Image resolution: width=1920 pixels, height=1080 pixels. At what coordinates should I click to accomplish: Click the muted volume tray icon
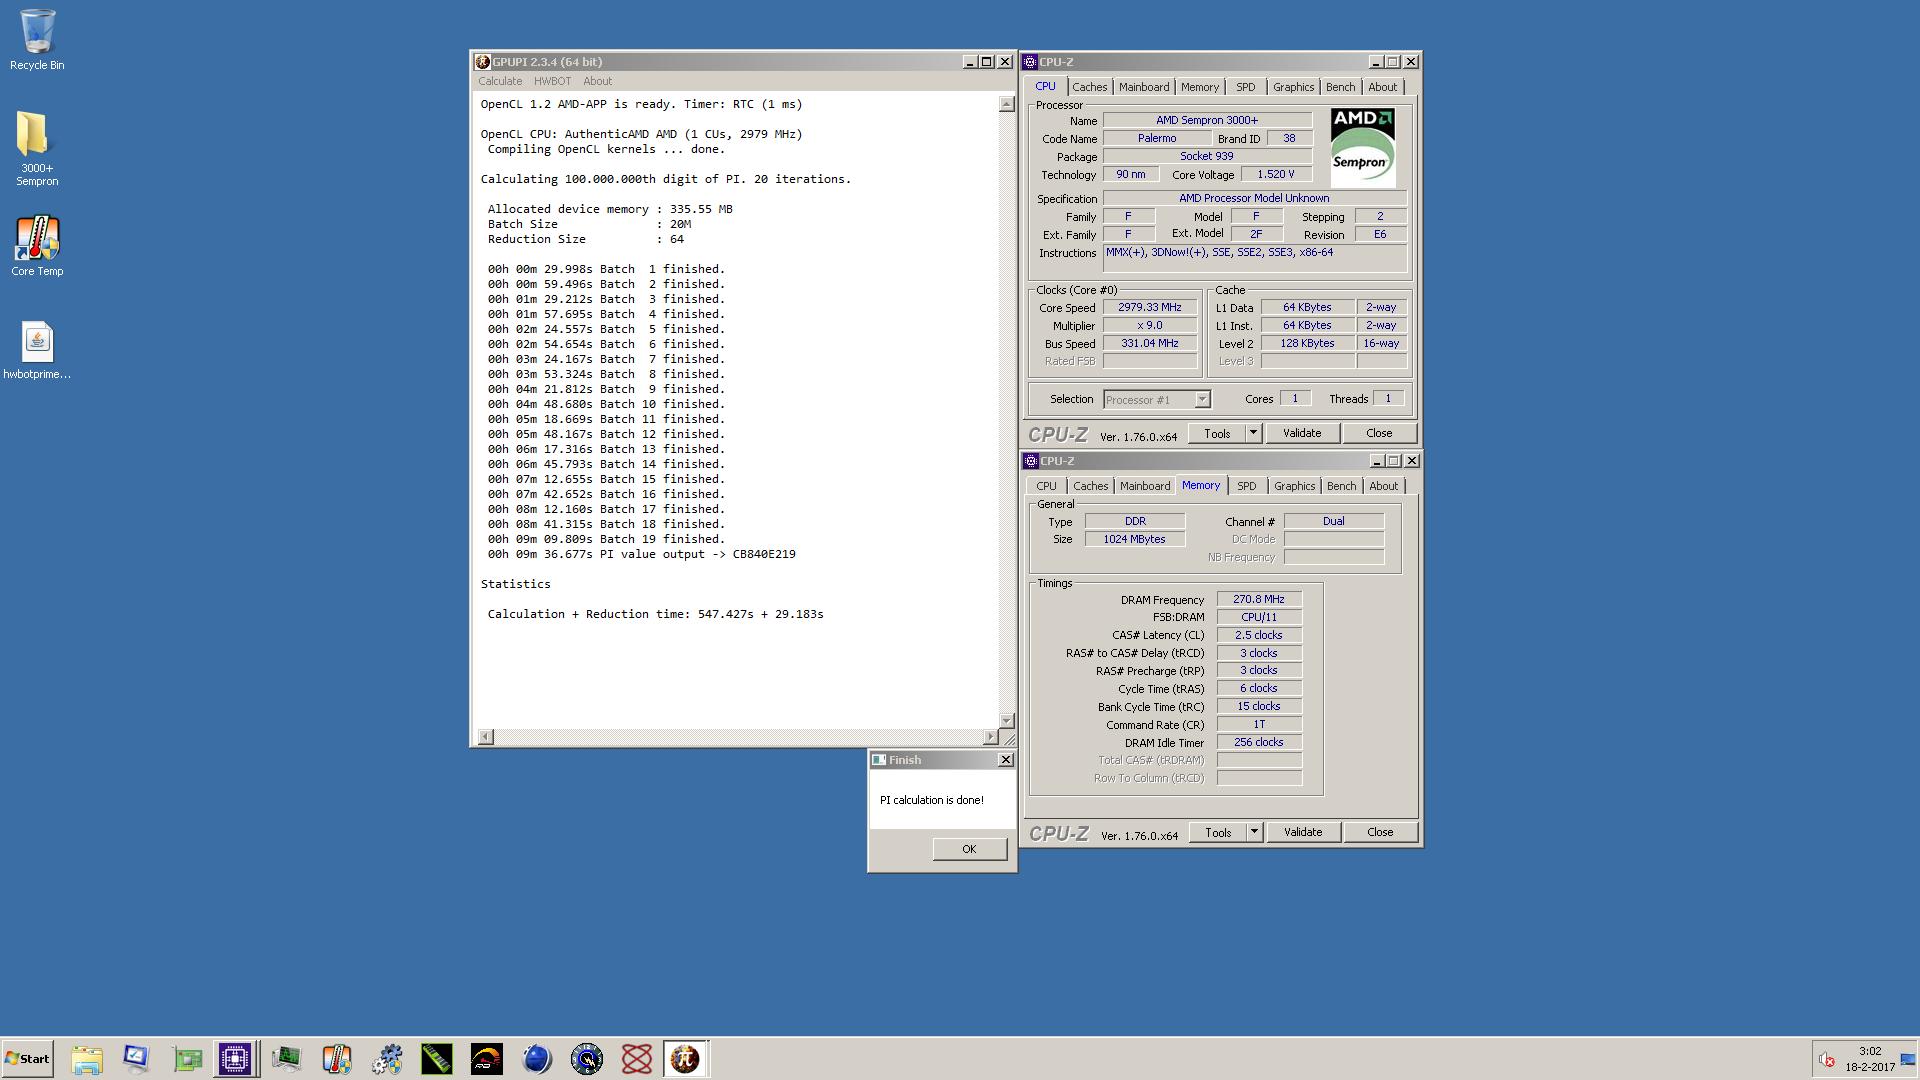tap(1826, 1059)
